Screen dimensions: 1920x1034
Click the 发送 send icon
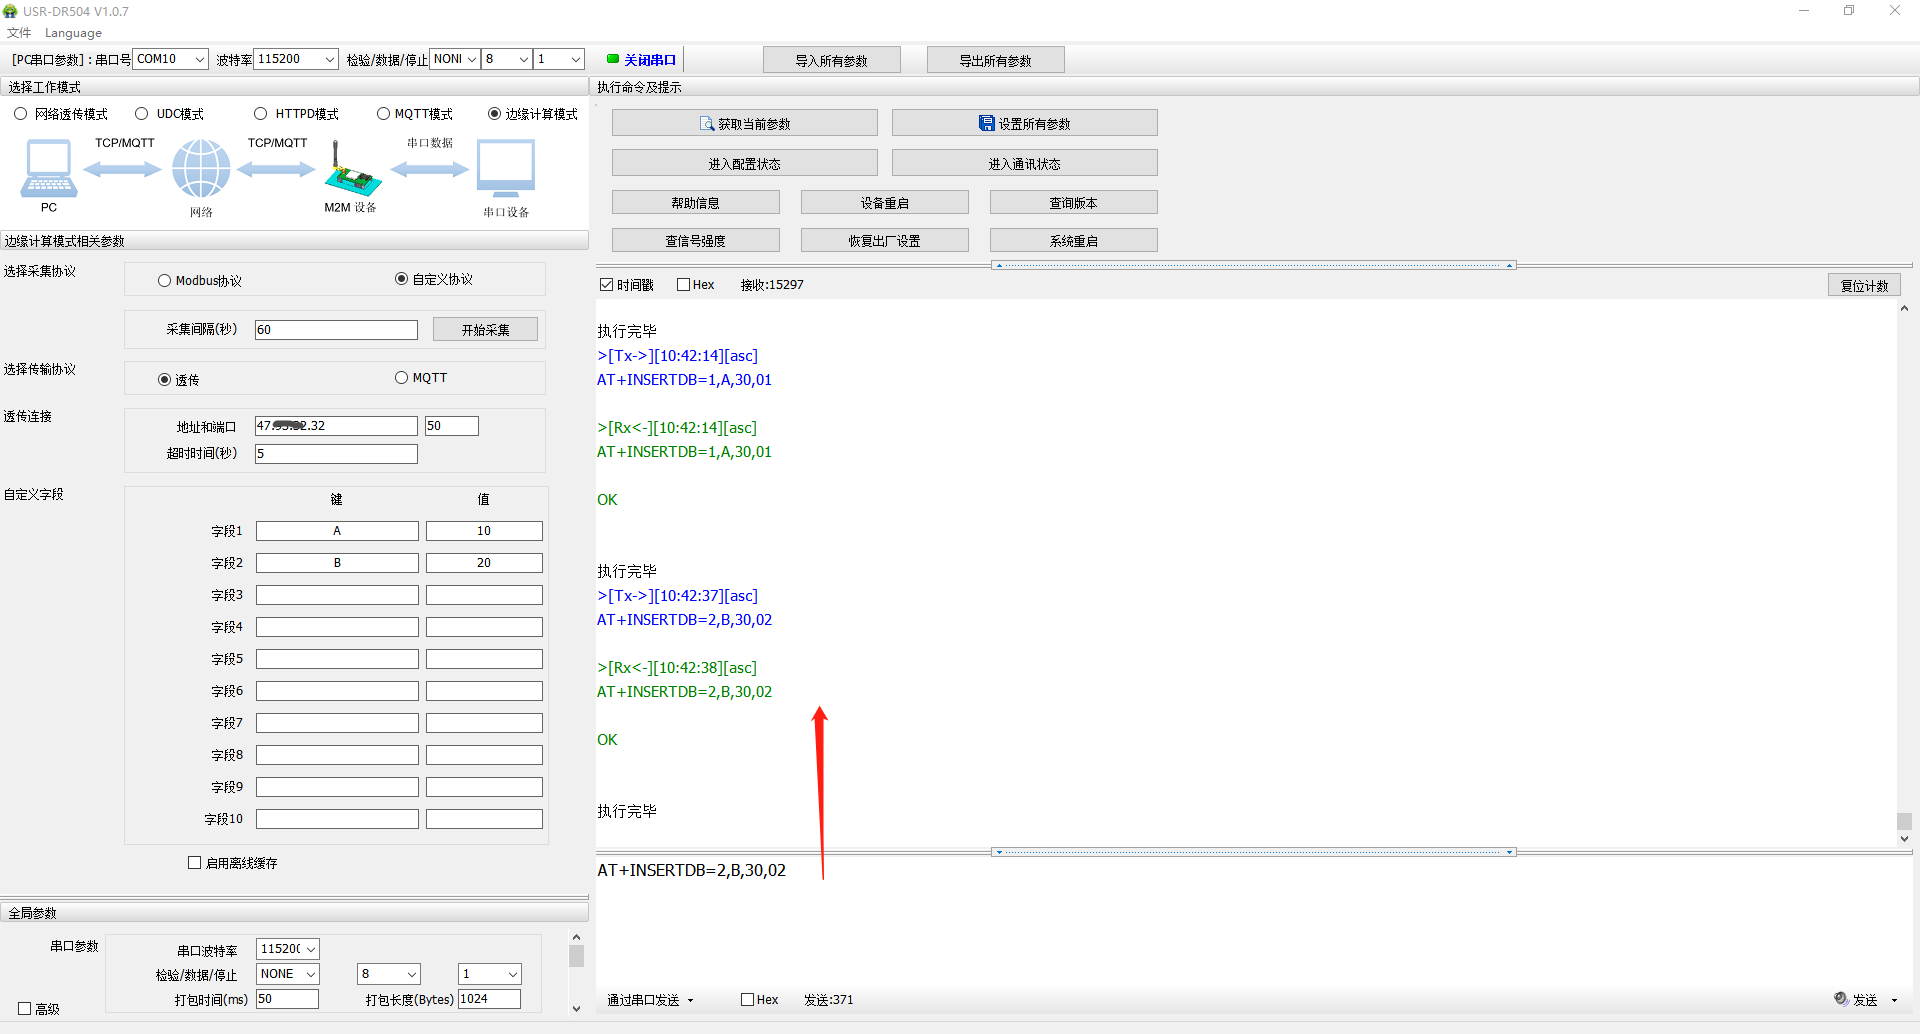pos(1841,999)
